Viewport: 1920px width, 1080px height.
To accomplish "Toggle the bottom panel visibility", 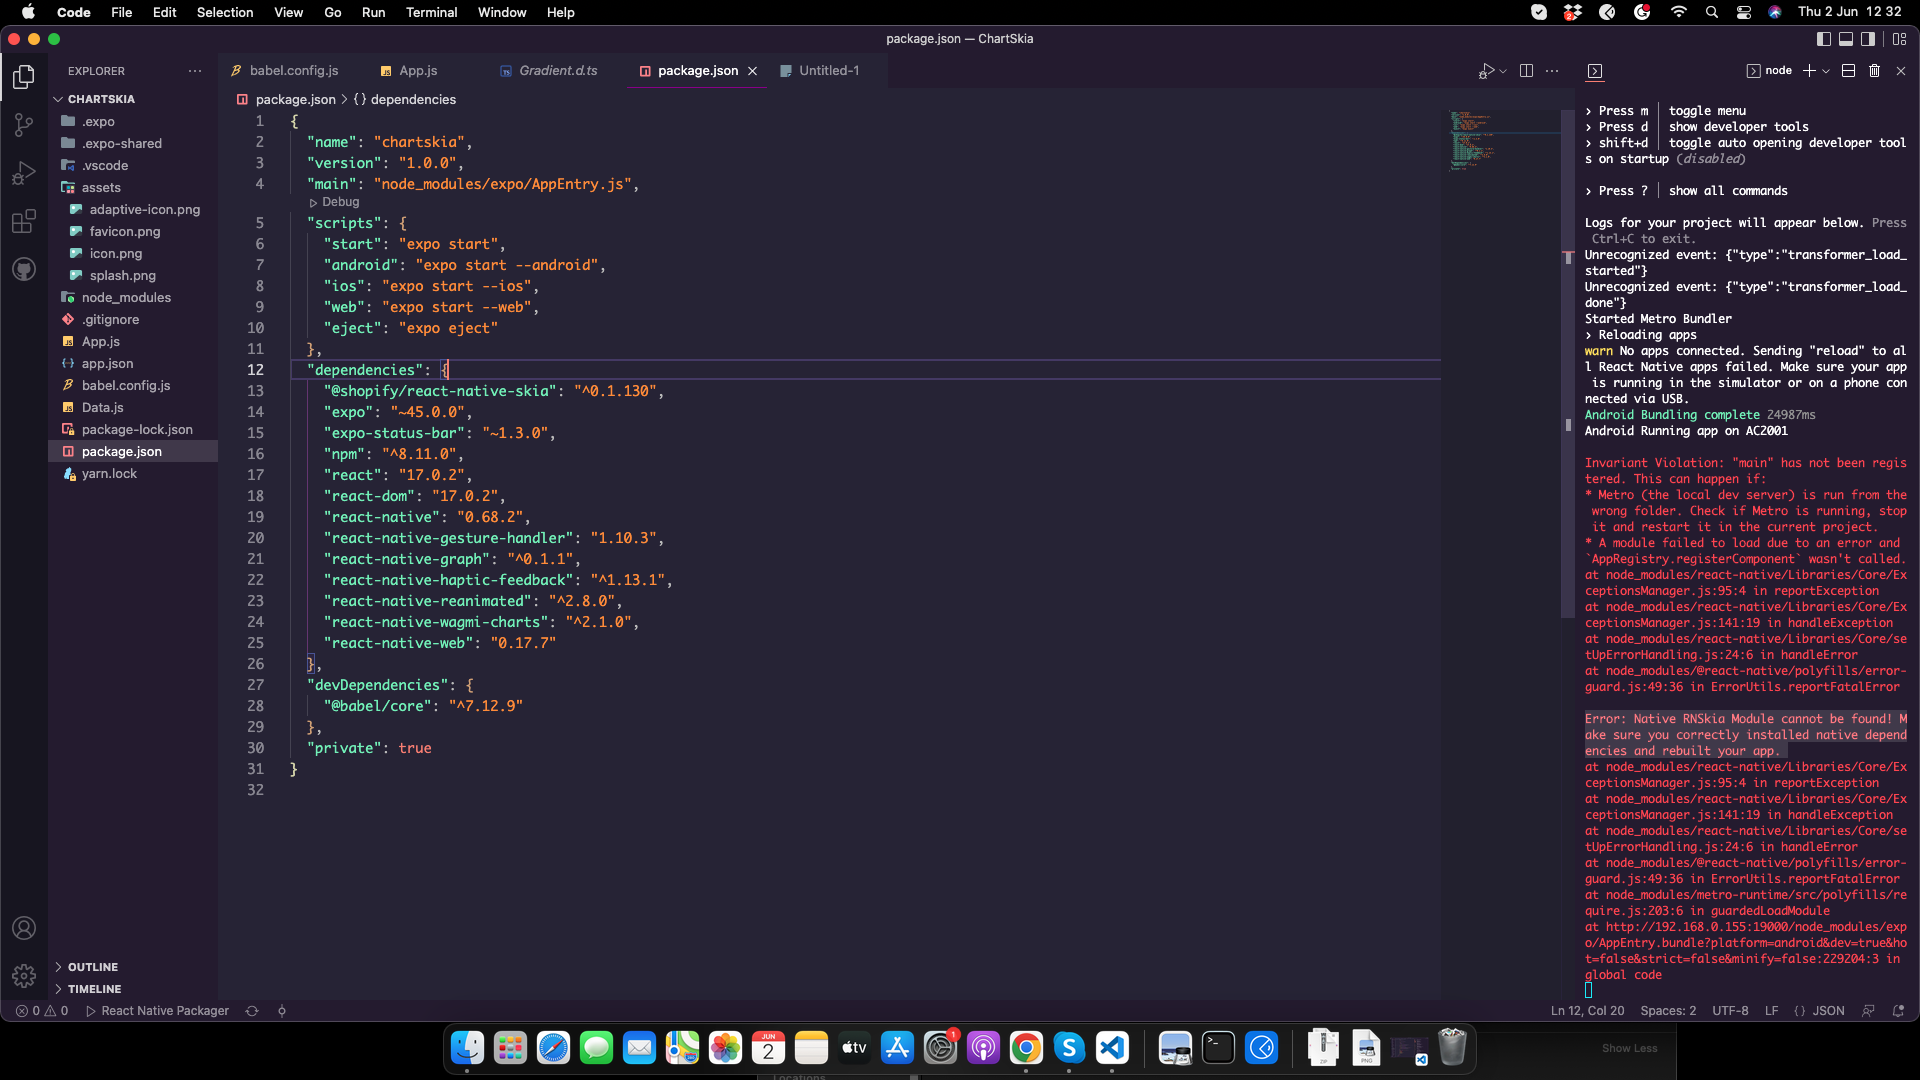I will (x=1845, y=38).
